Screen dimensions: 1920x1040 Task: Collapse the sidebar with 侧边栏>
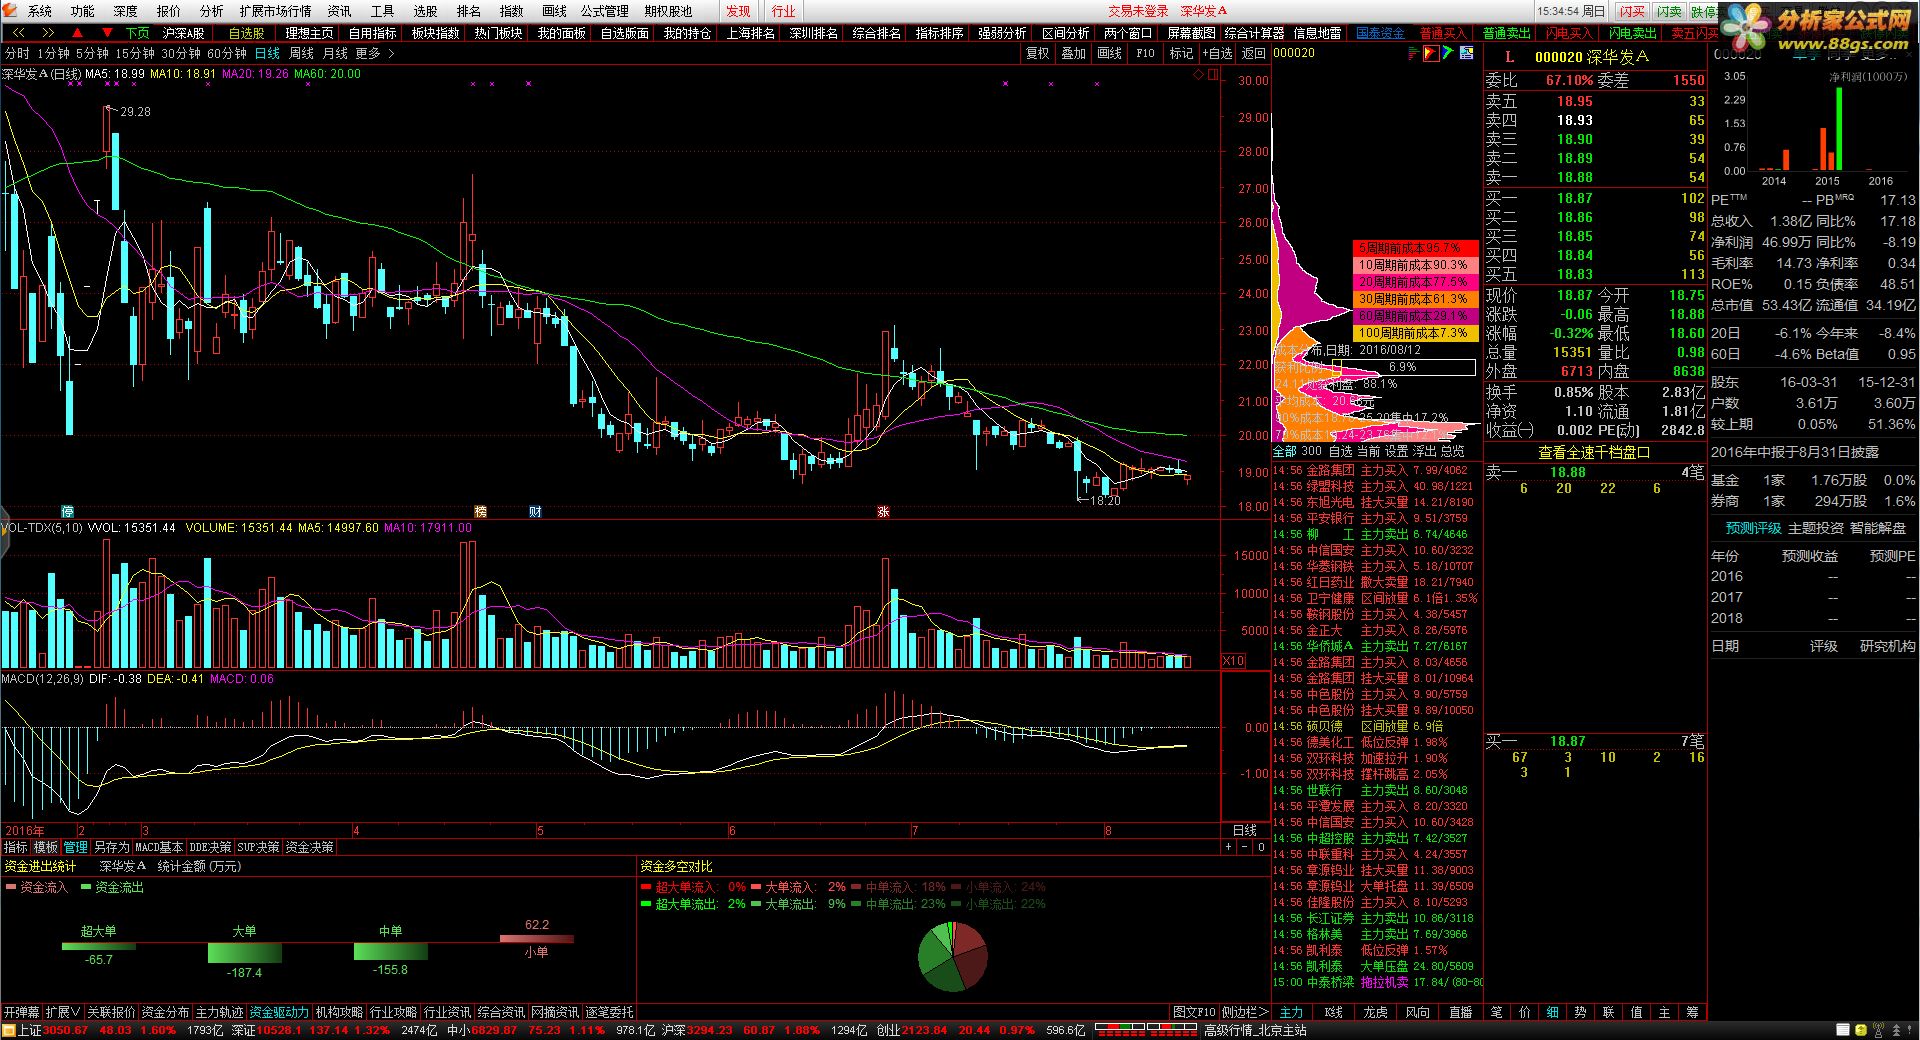point(1244,1012)
